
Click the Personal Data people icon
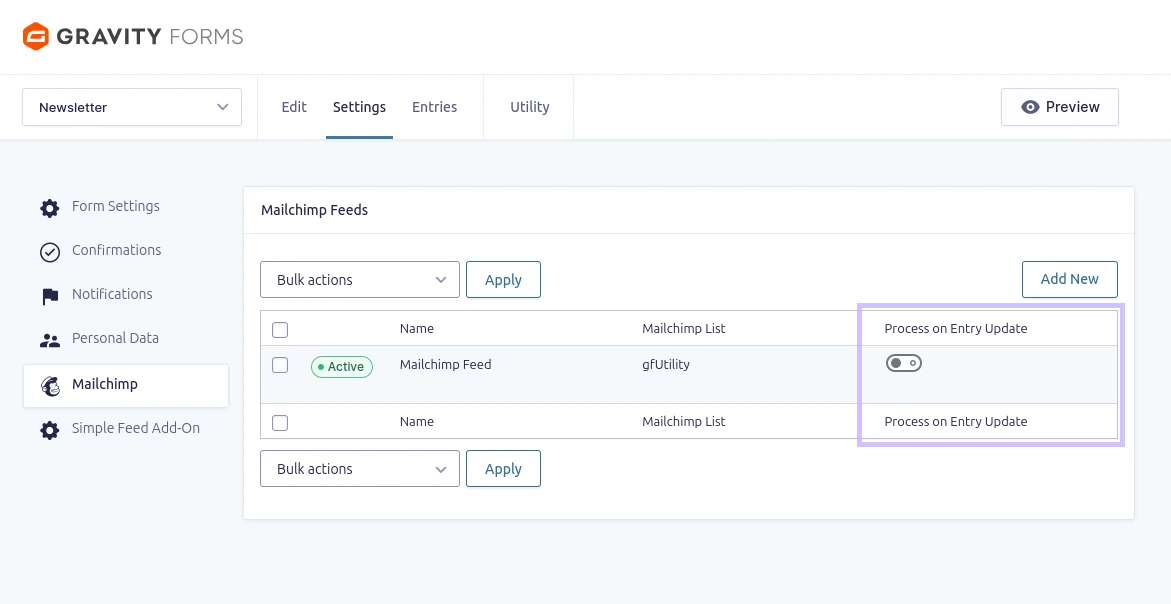(49, 340)
